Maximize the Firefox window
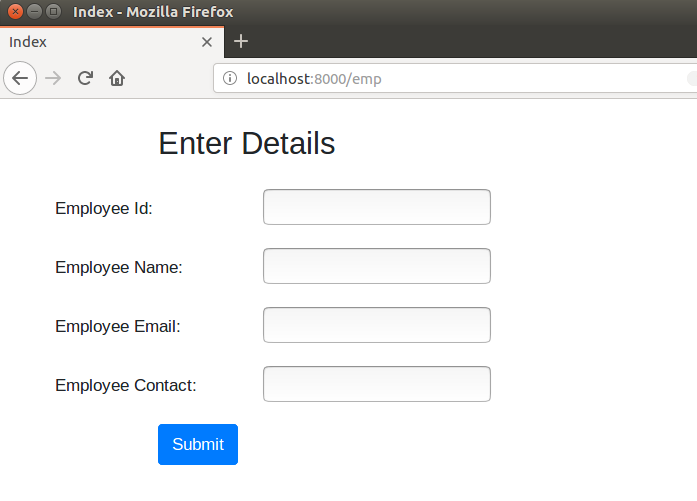This screenshot has width=697, height=501. pos(53,12)
